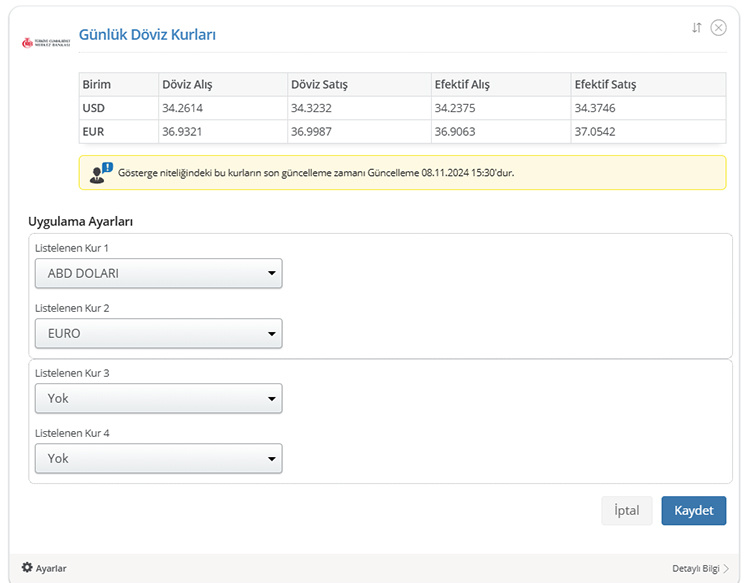The width and height of the screenshot is (750, 583).
Task: Open the Listelenen Kur 4 dropdown
Action: pyautogui.click(x=158, y=459)
